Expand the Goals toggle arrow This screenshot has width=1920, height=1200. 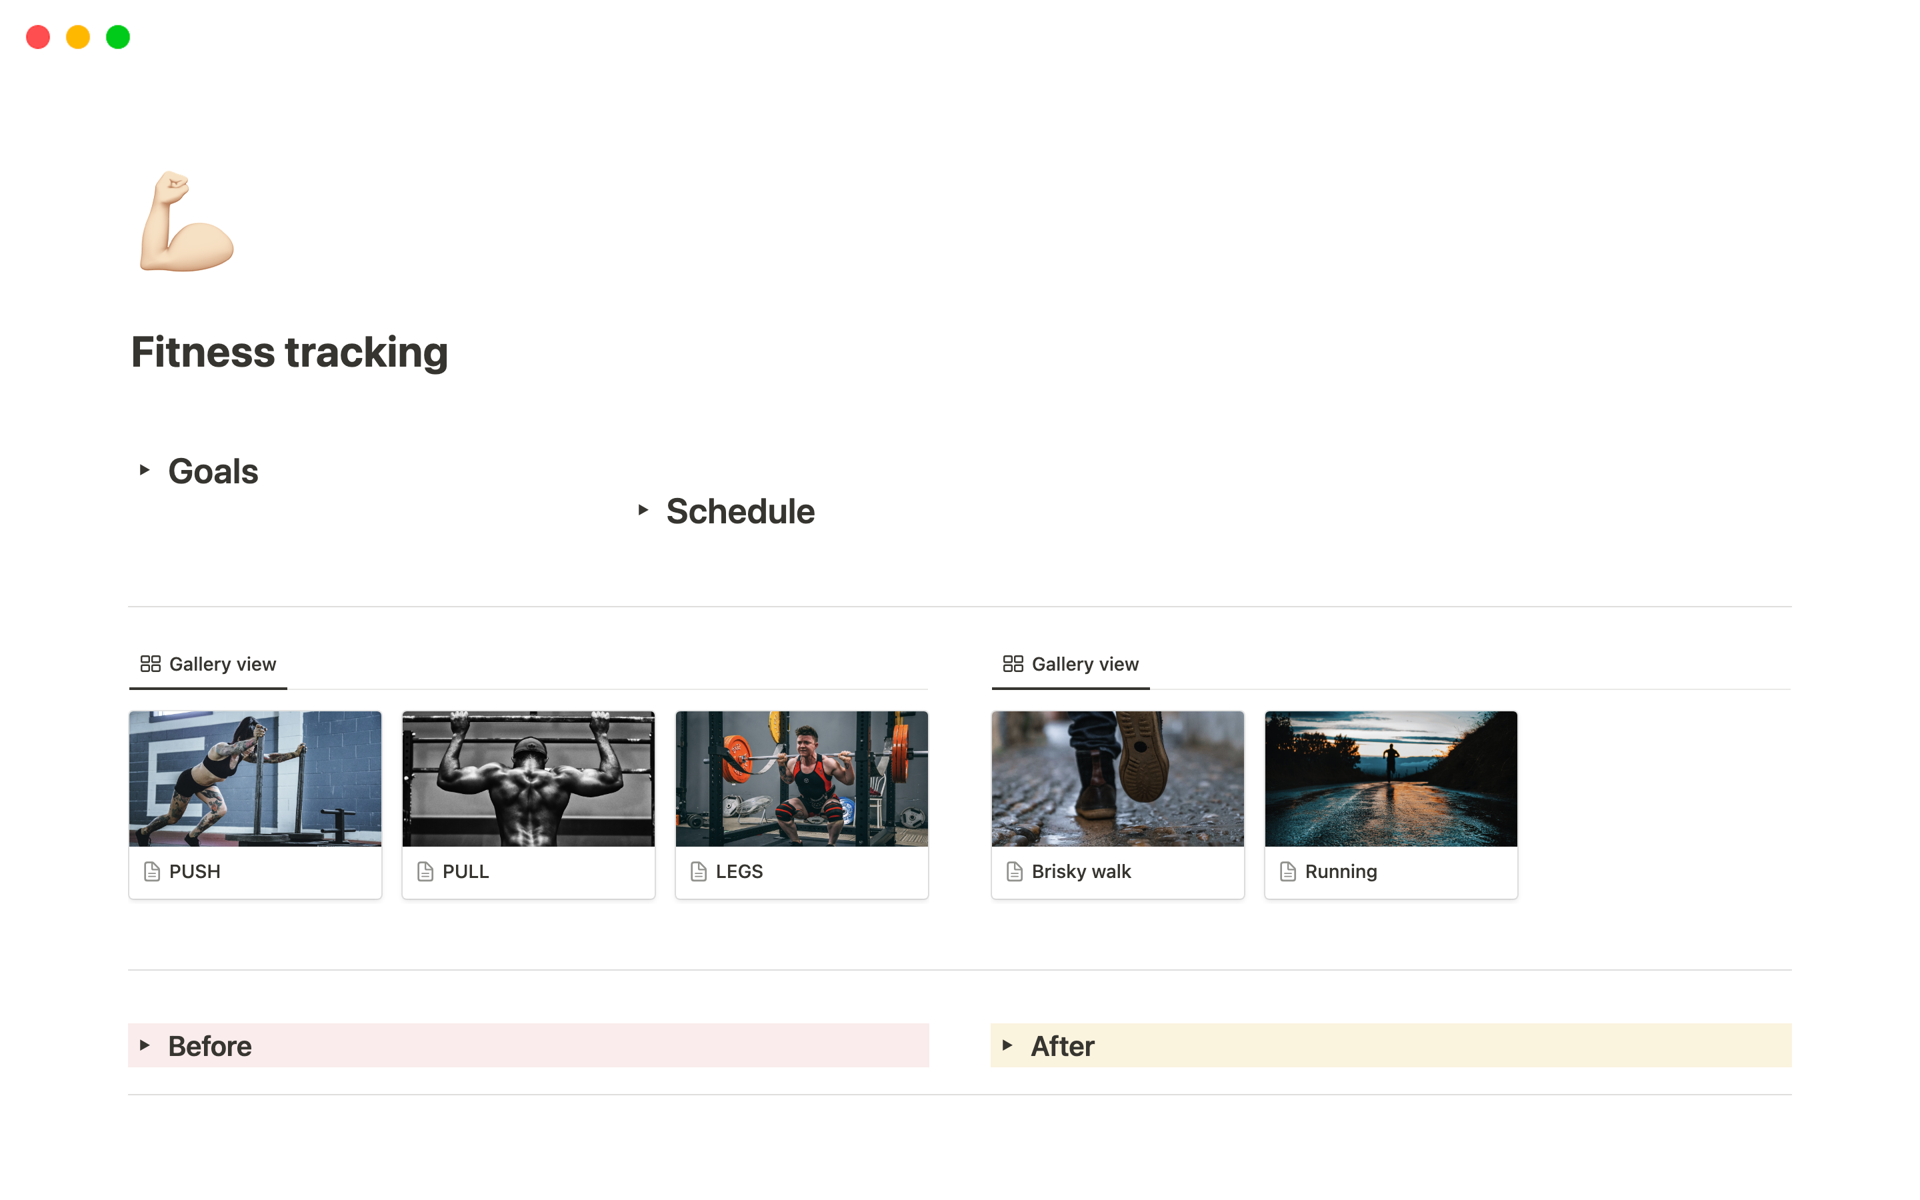click(x=144, y=470)
